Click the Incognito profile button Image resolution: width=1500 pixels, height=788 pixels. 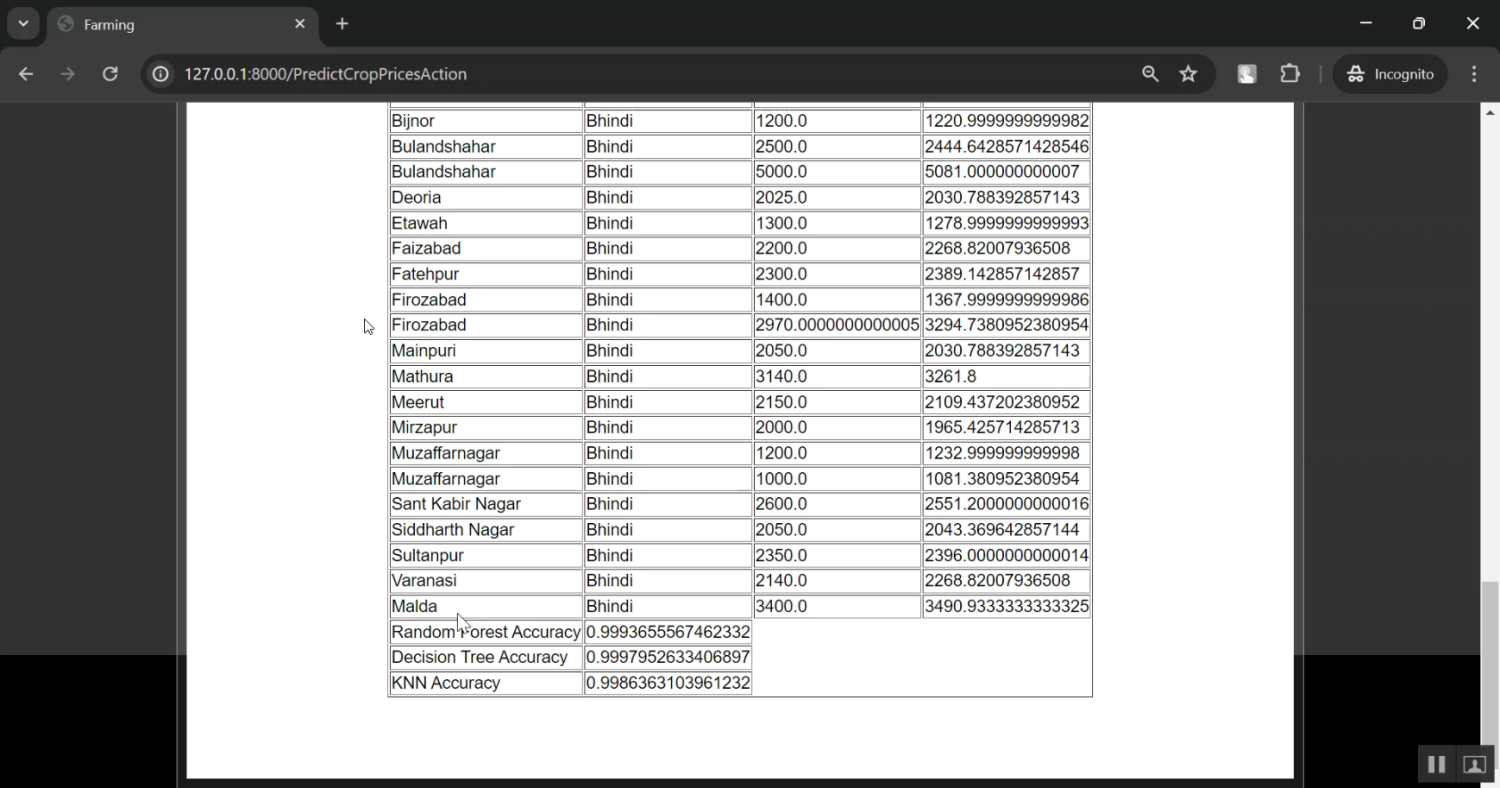click(x=1390, y=74)
